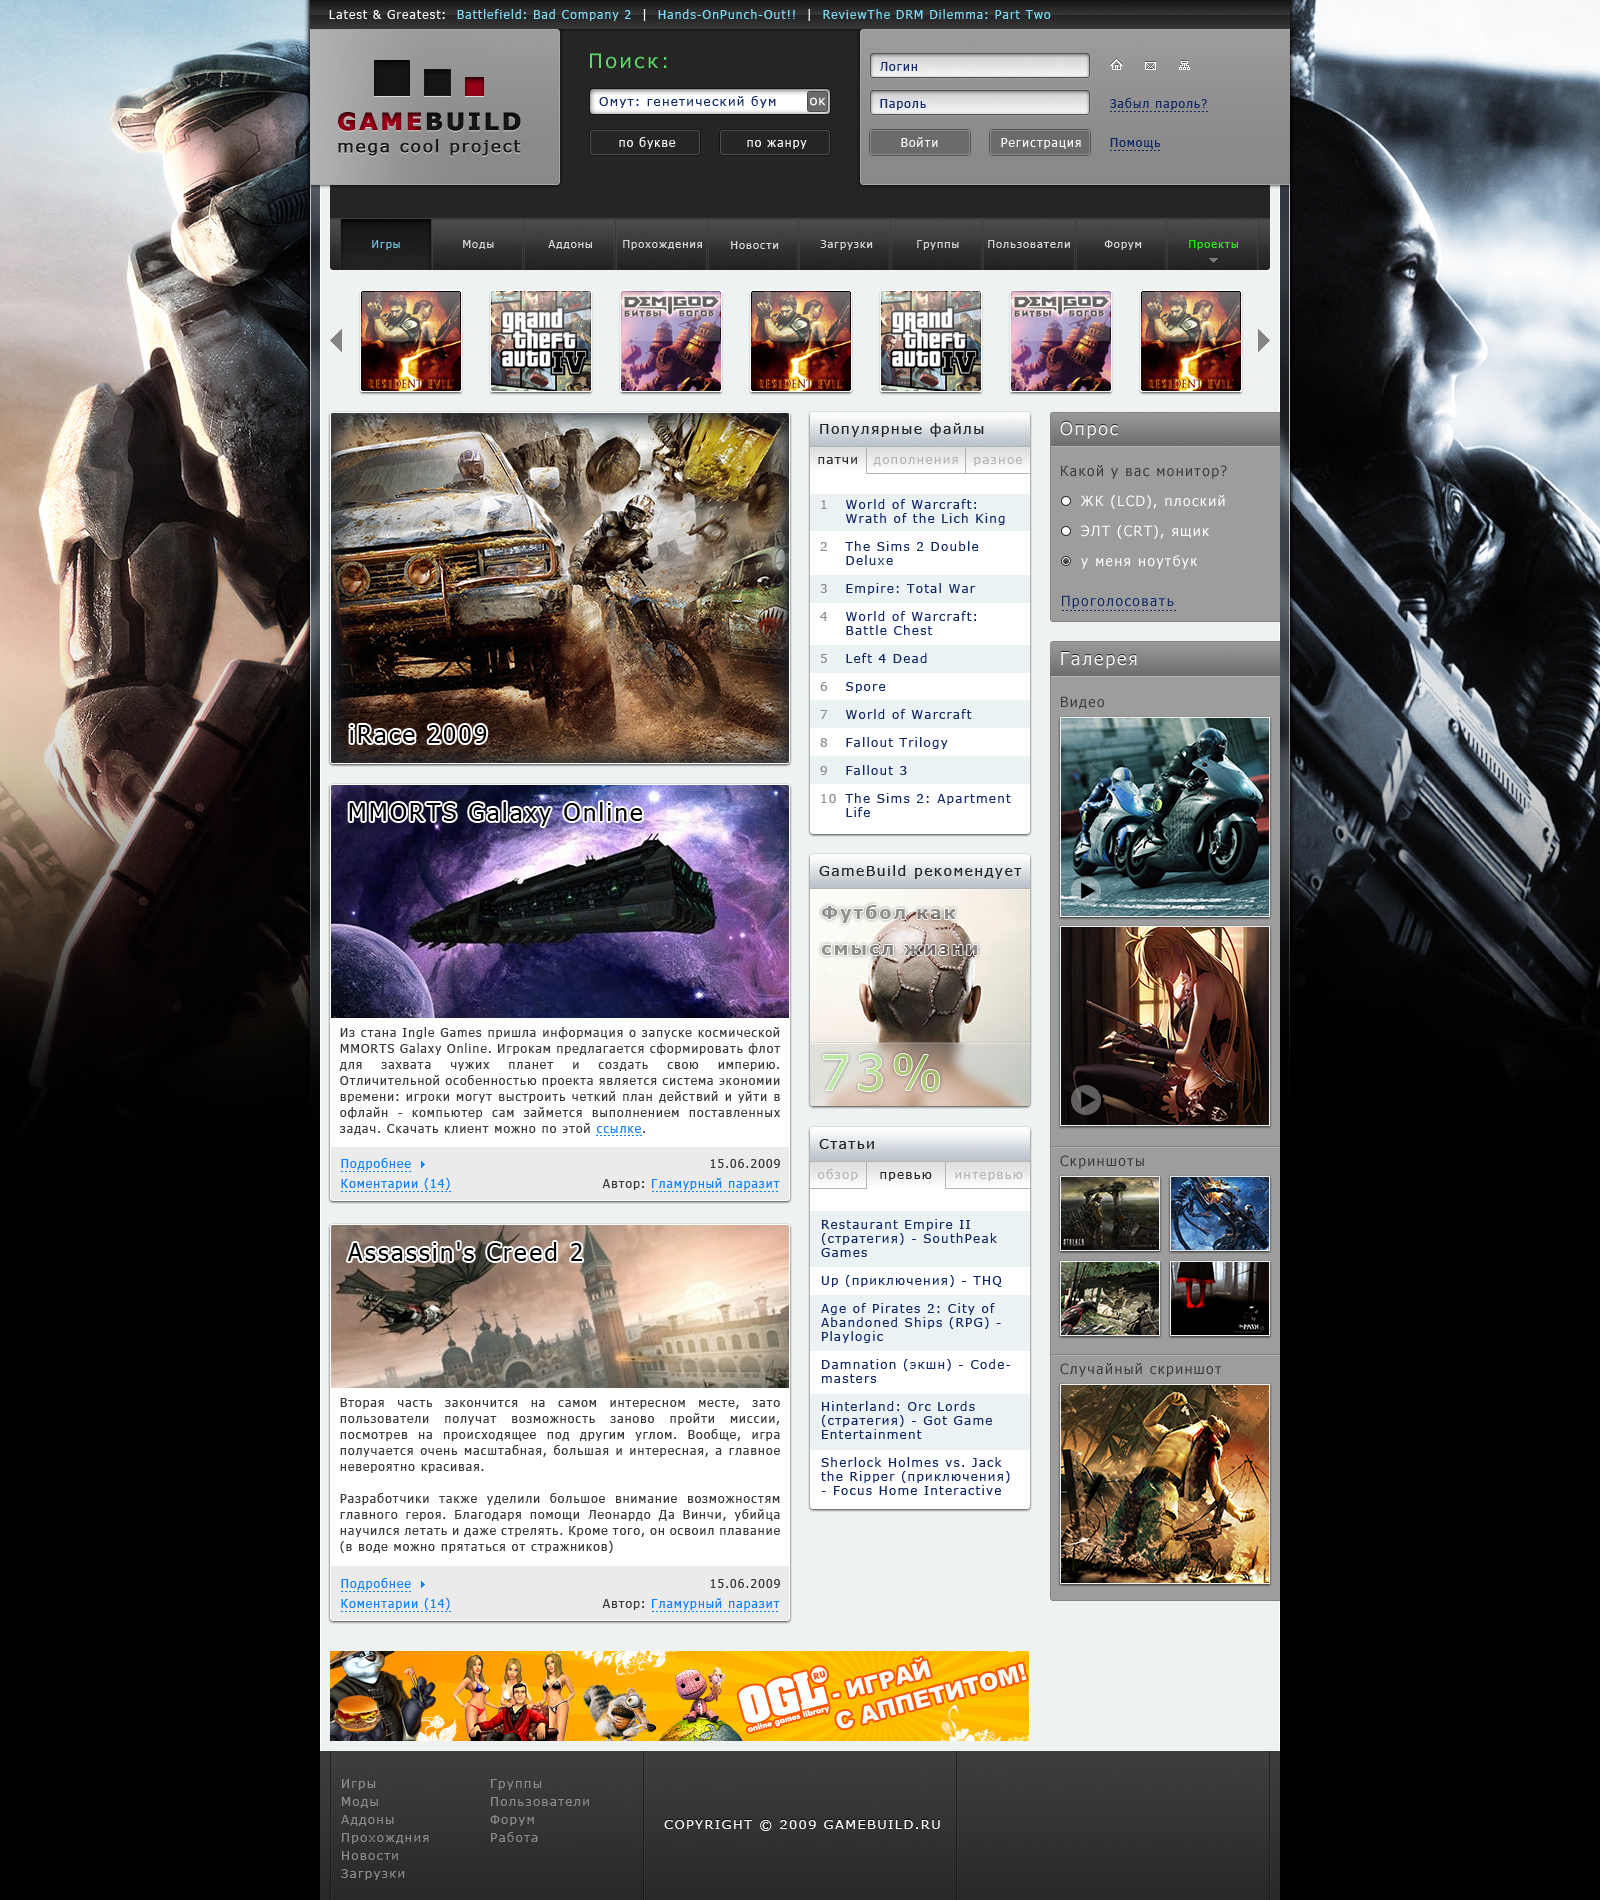Open the Помощь help link
The width and height of the screenshot is (1600, 1900).
(x=1135, y=143)
